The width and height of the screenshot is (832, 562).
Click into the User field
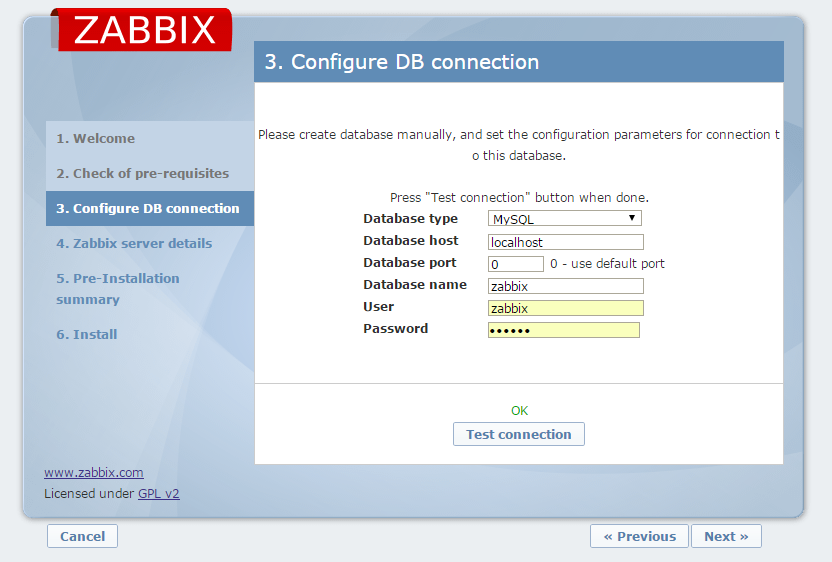click(566, 308)
